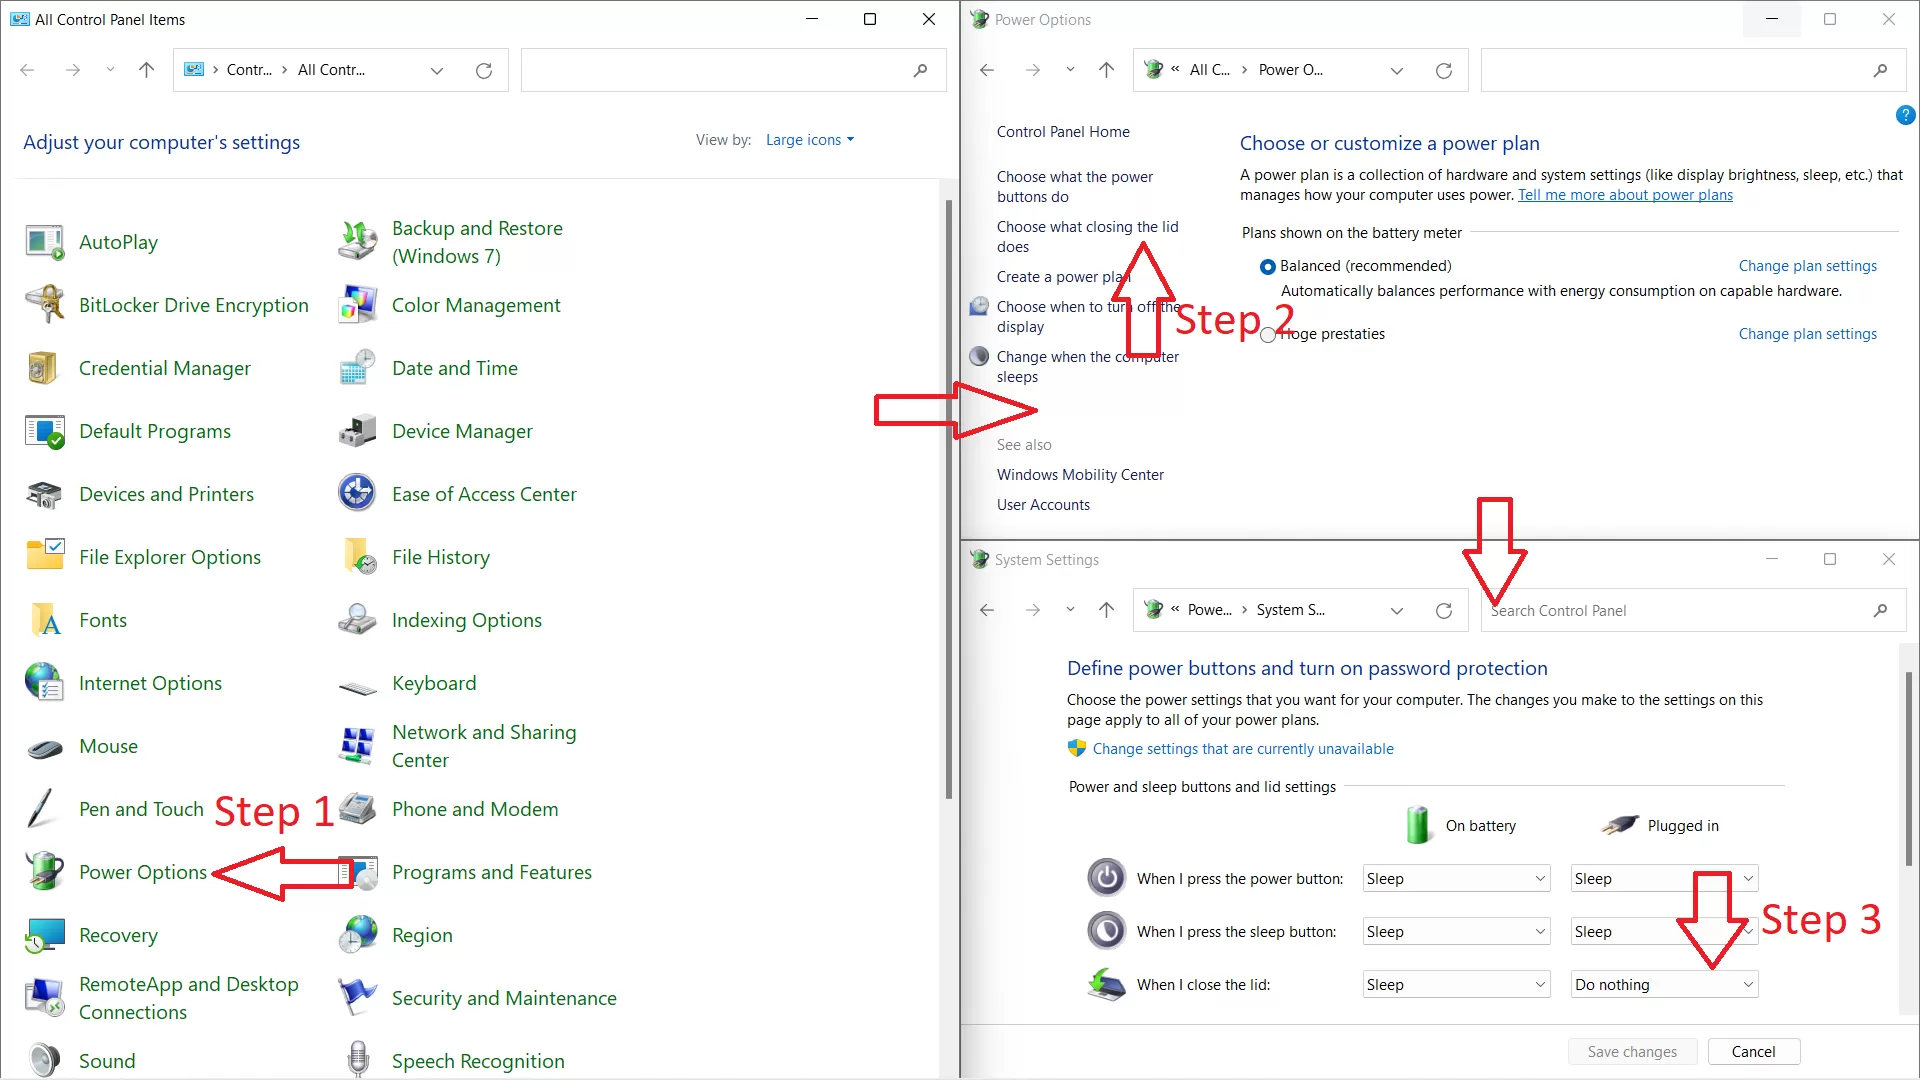
Task: Open the Mouse icon
Action: point(45,746)
